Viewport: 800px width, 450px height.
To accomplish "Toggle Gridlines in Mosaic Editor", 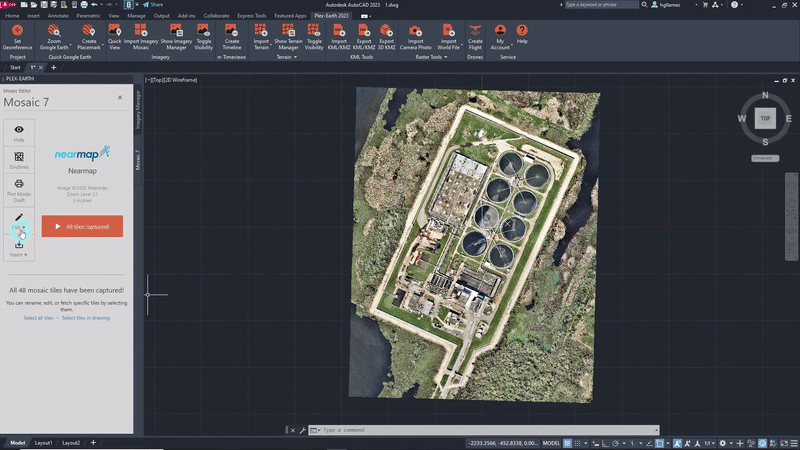I will click(19, 160).
